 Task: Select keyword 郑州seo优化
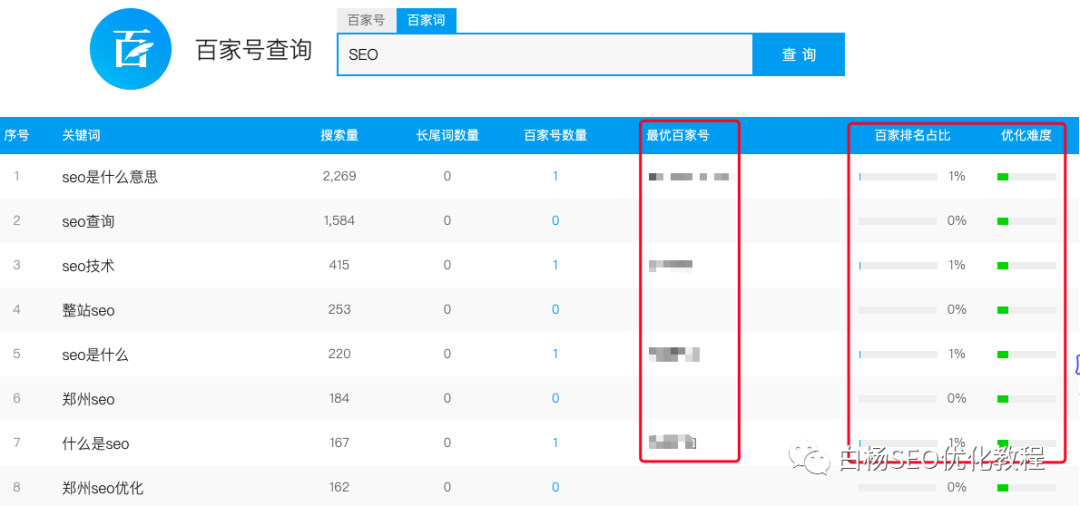pyautogui.click(x=103, y=488)
